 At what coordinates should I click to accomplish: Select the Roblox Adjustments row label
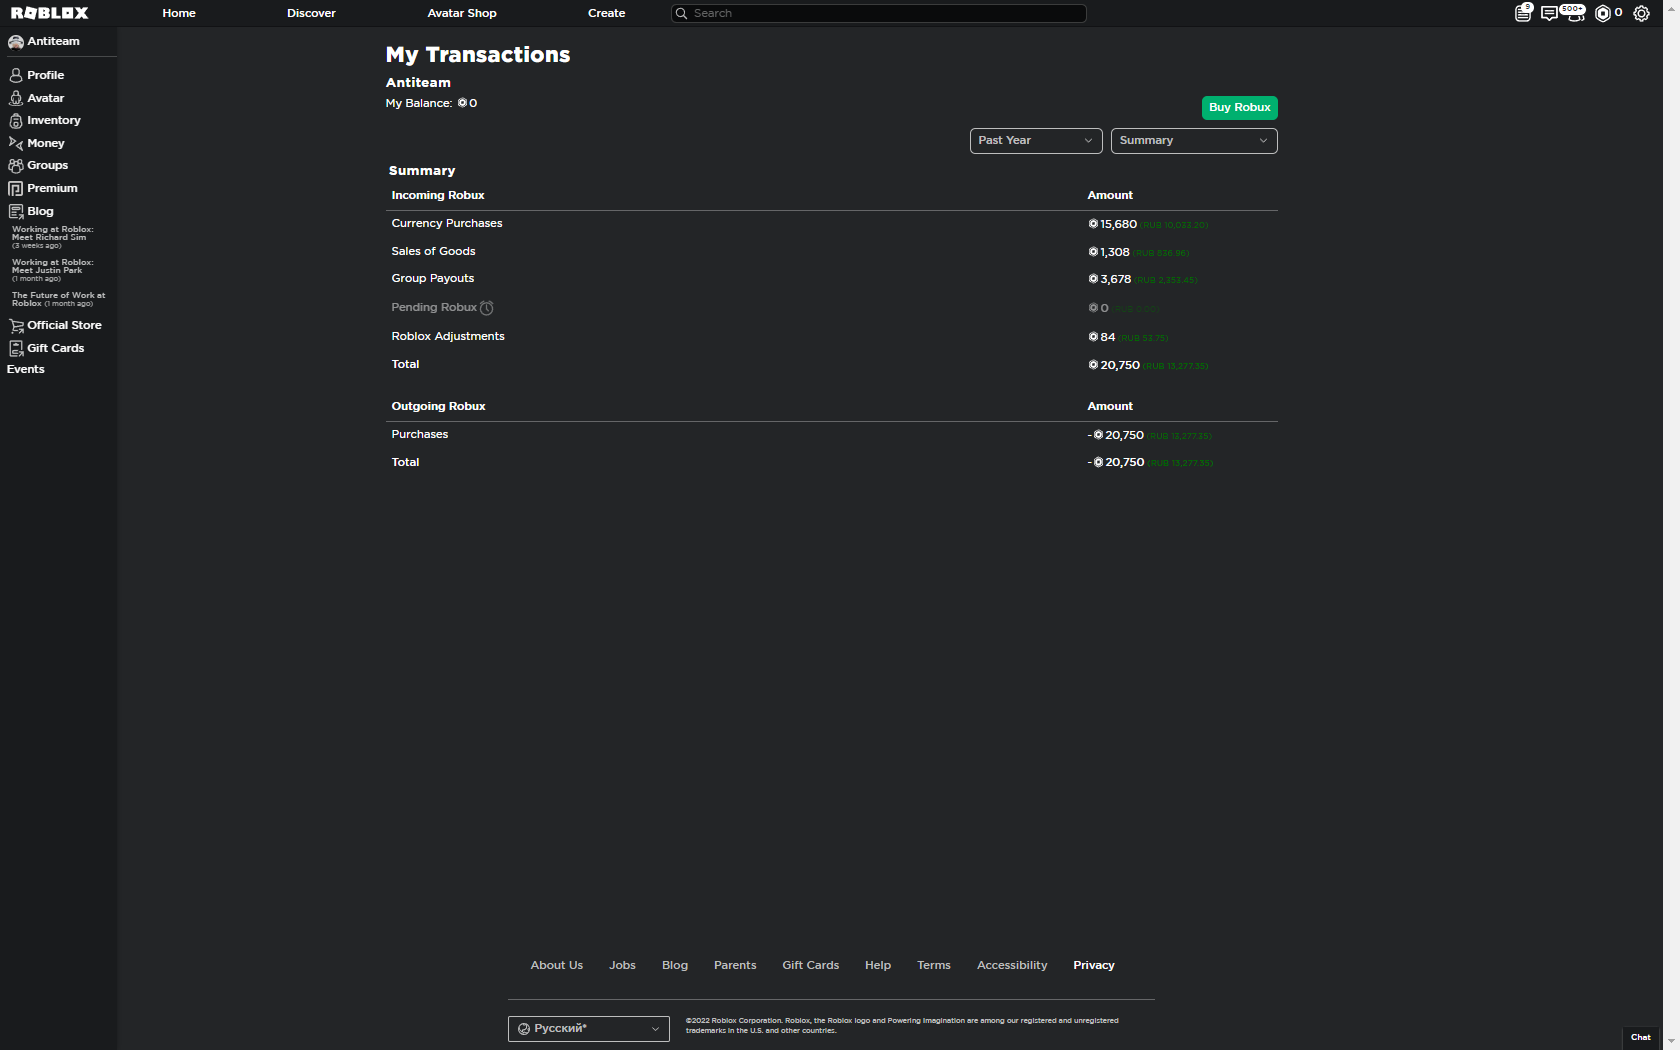(x=448, y=336)
